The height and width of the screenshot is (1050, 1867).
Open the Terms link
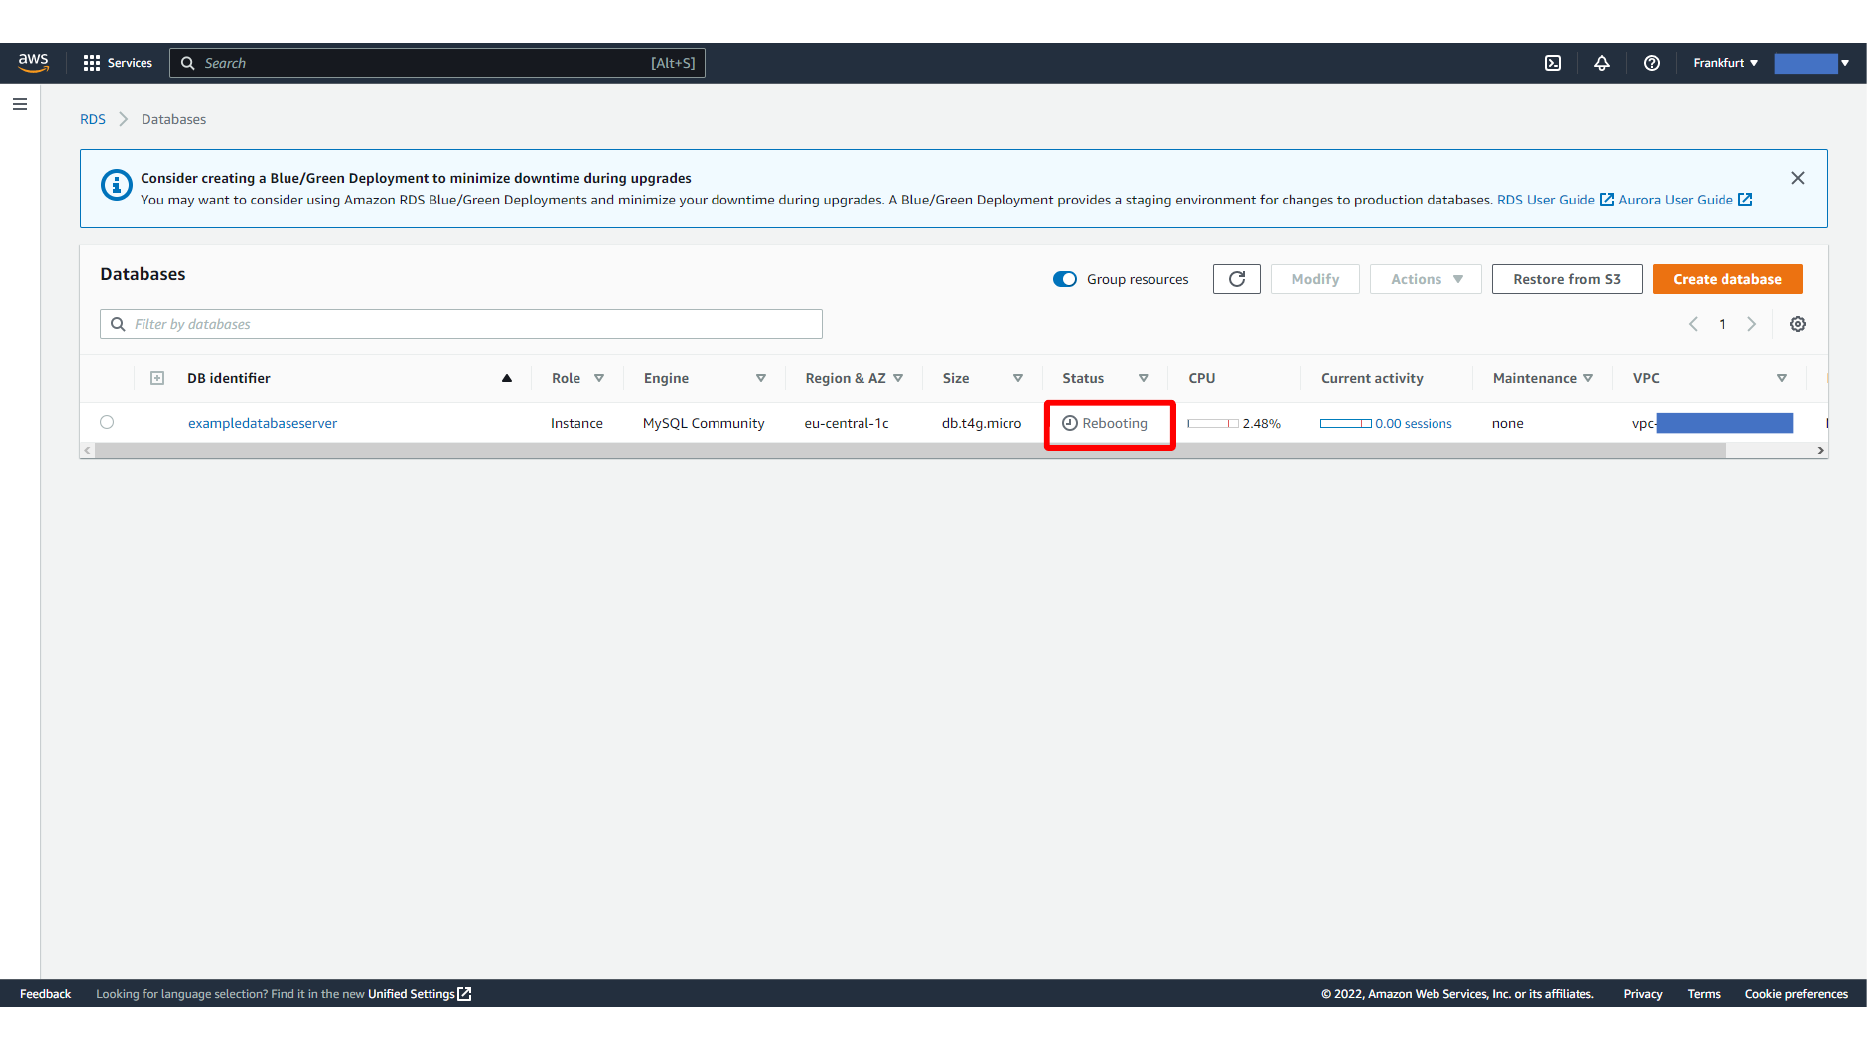point(1703,994)
